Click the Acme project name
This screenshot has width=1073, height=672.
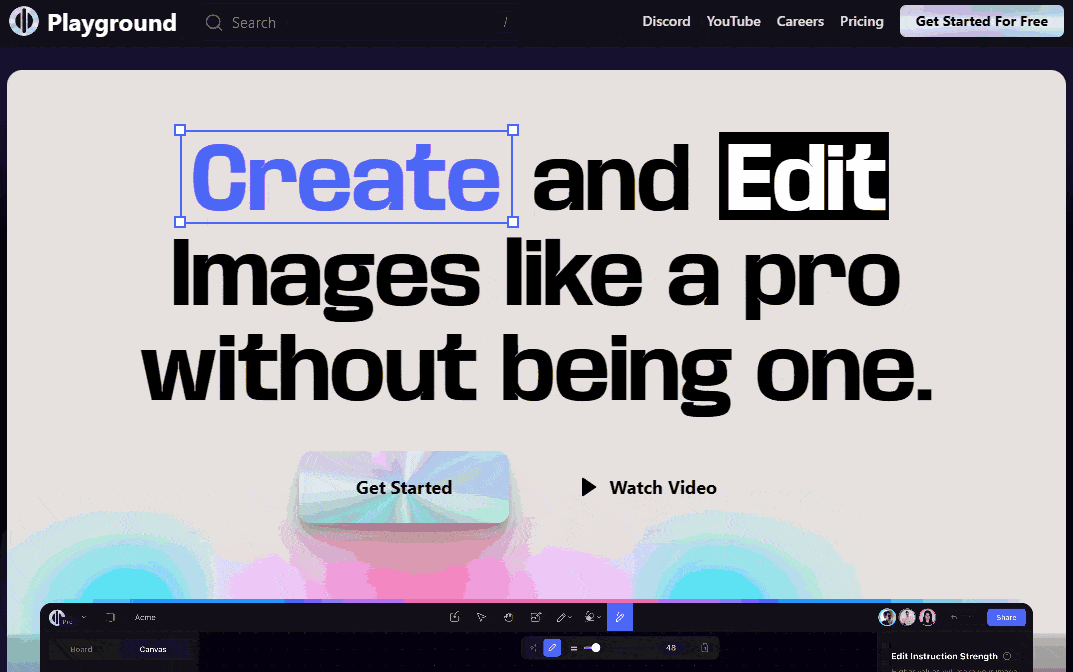click(x=145, y=617)
